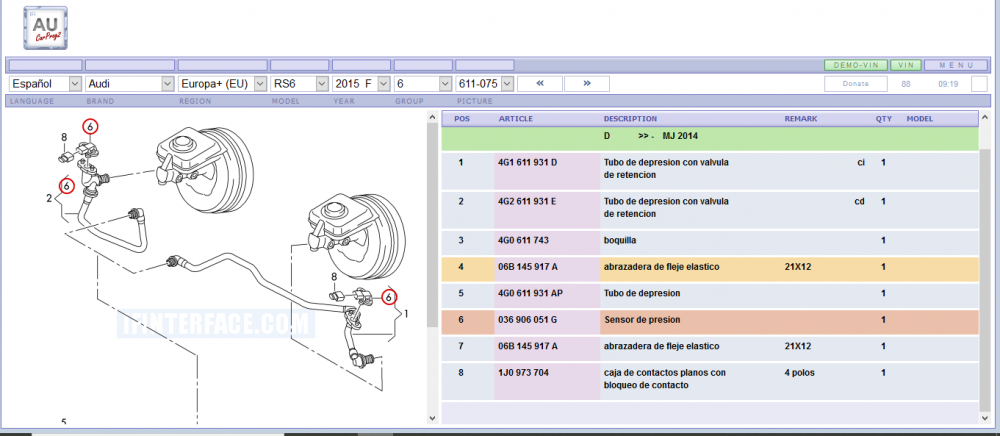
Task: Click the Tubo de depresion description in row 5
Action: point(642,293)
